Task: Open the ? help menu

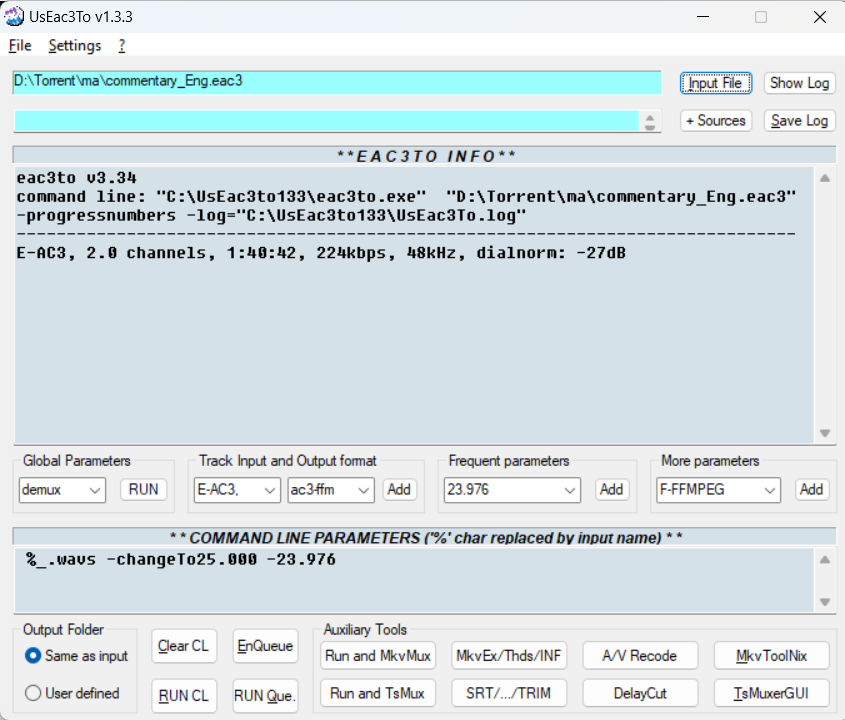Action: pos(122,46)
